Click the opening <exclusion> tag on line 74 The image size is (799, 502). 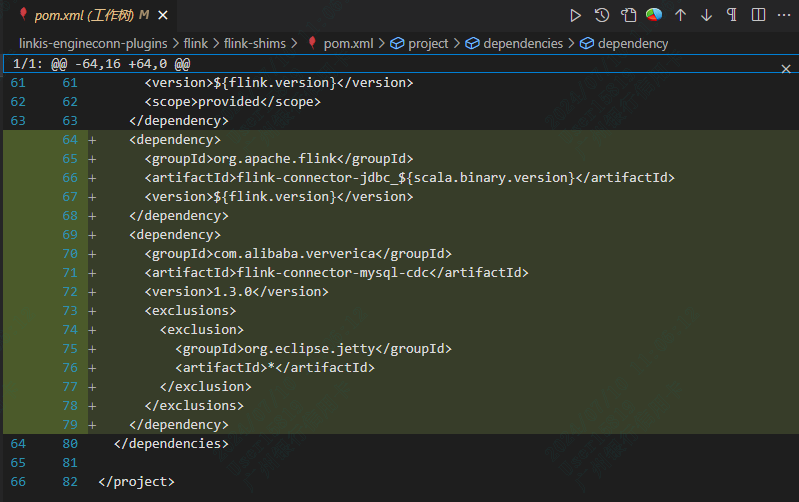(x=202, y=330)
